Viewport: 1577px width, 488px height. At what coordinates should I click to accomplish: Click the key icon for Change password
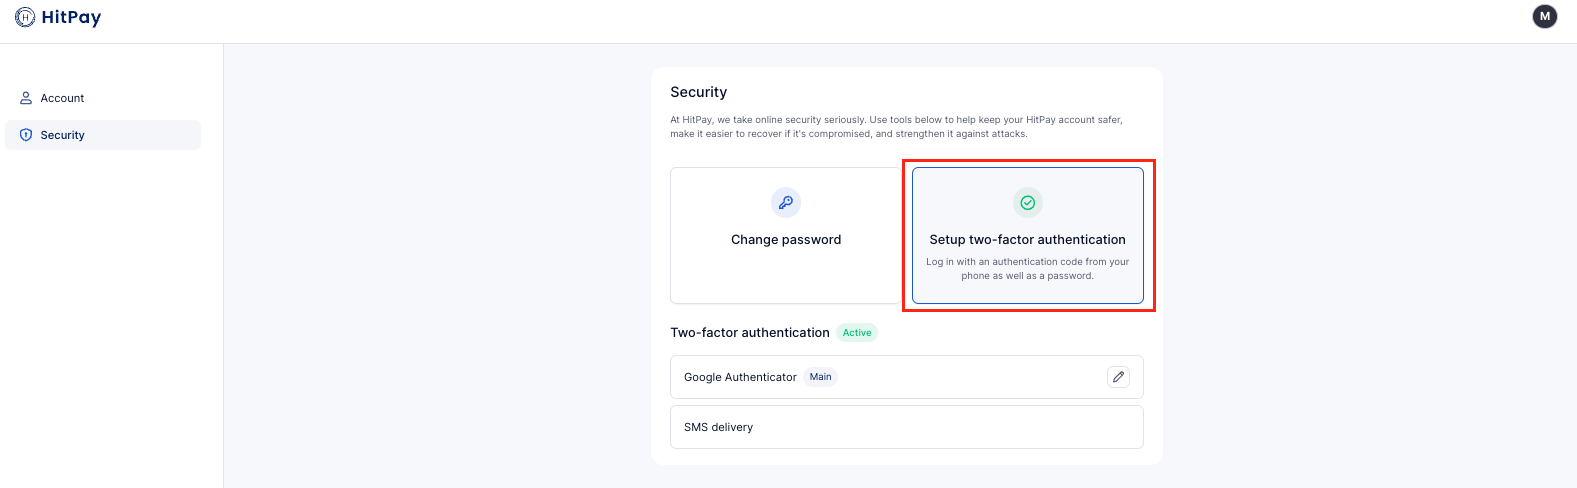pyautogui.click(x=786, y=203)
